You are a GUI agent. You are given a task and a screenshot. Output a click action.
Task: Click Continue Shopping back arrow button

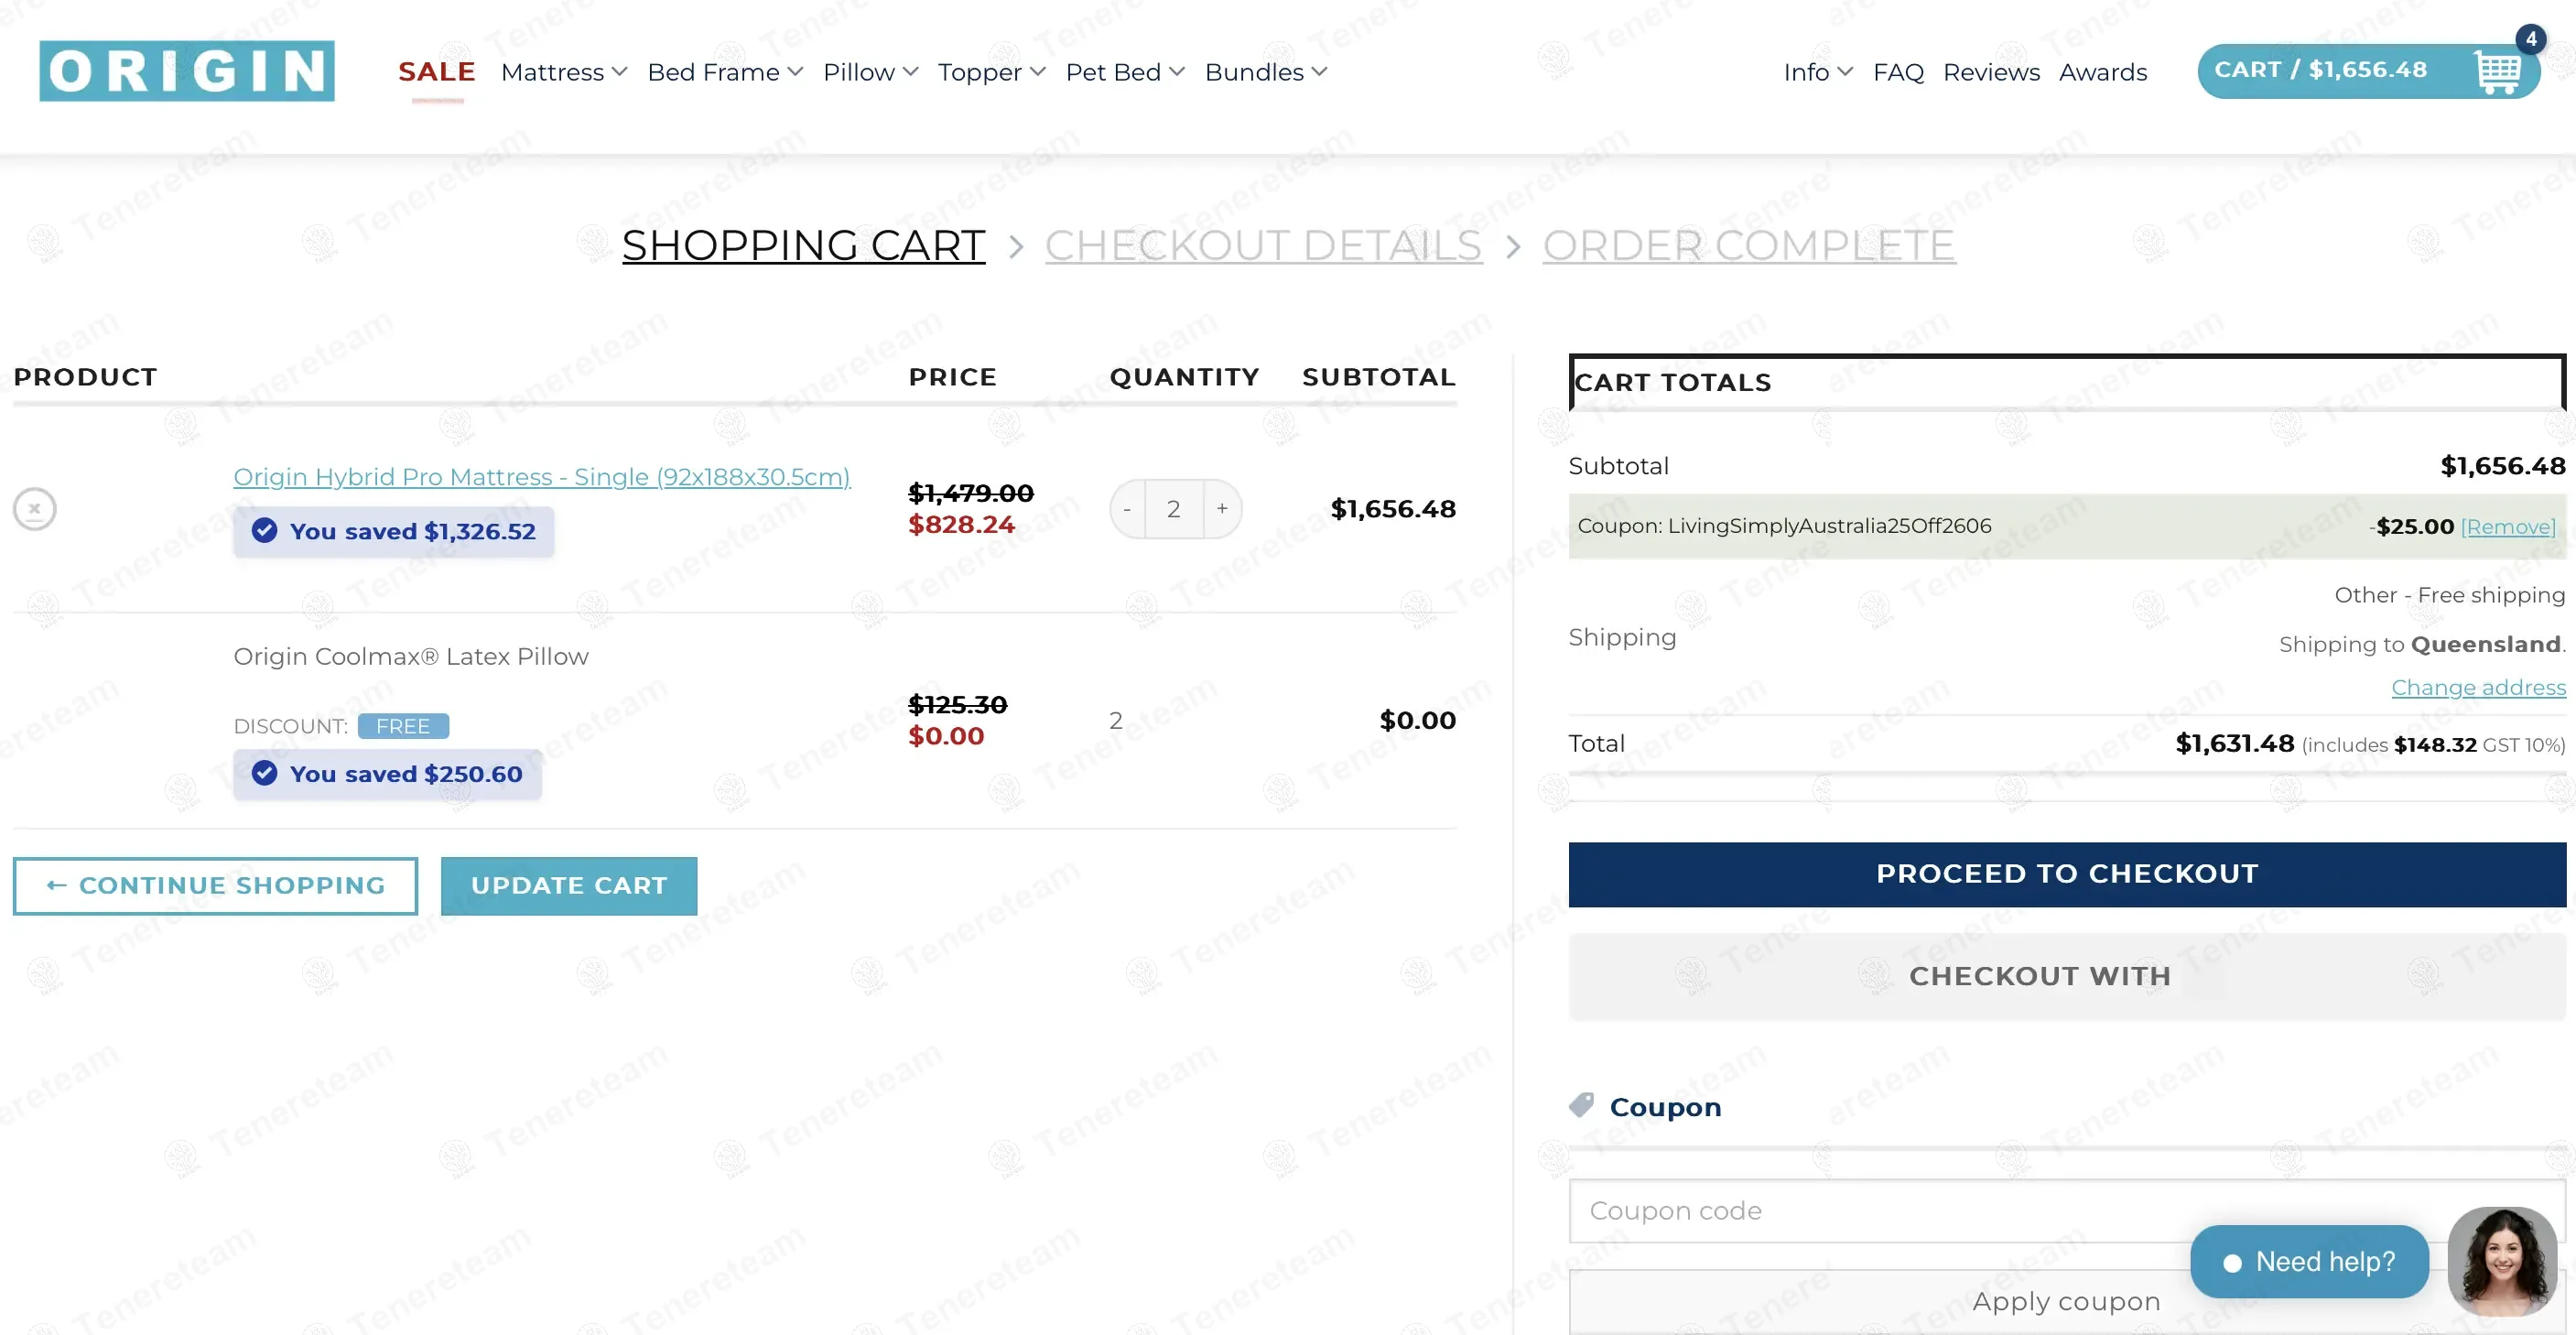[216, 885]
